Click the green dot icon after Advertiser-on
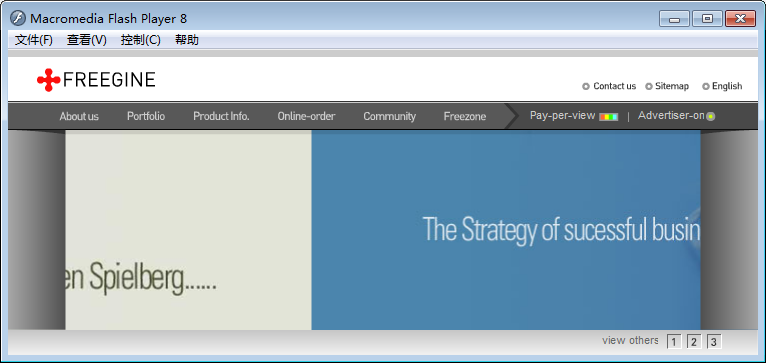The width and height of the screenshot is (766, 363). 711,117
